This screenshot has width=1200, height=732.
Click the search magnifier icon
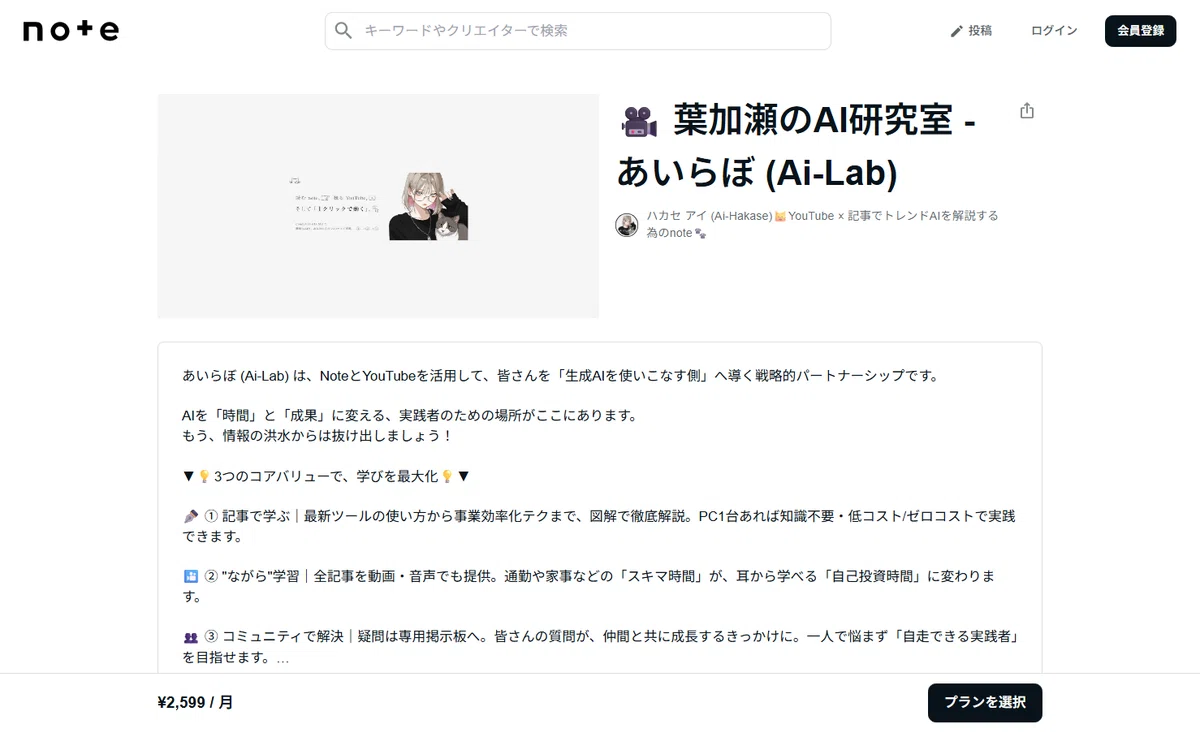pos(343,31)
